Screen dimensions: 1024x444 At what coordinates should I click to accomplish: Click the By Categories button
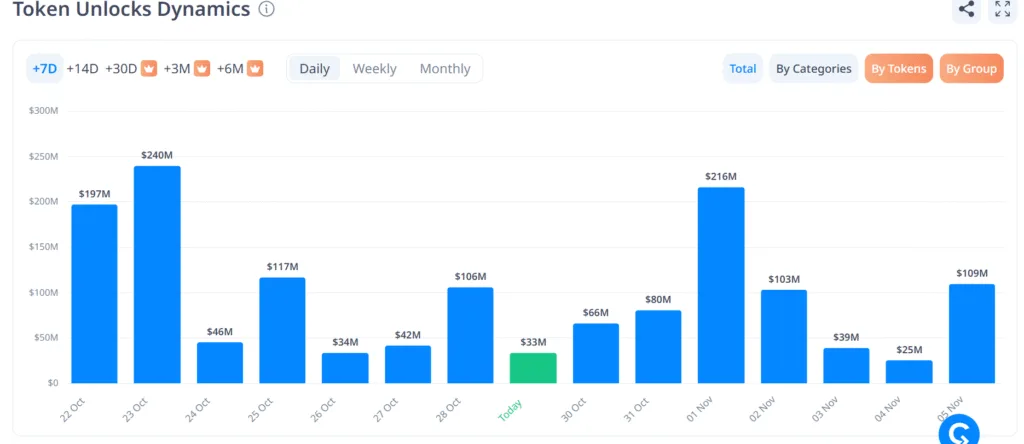coord(814,69)
